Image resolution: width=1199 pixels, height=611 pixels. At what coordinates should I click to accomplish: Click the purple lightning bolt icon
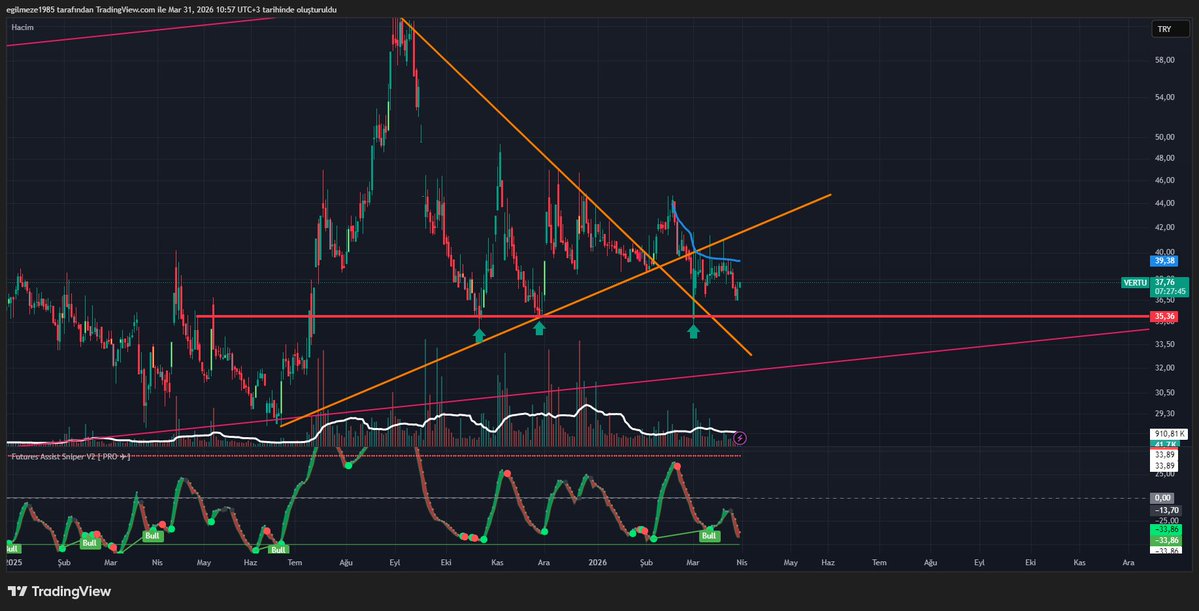point(739,438)
